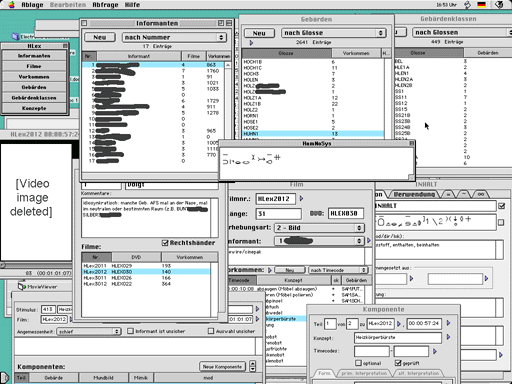Image resolution: width=512 pixels, height=384 pixels.
Task: Toggle the Rechtshänder checkbox
Action: [165, 243]
